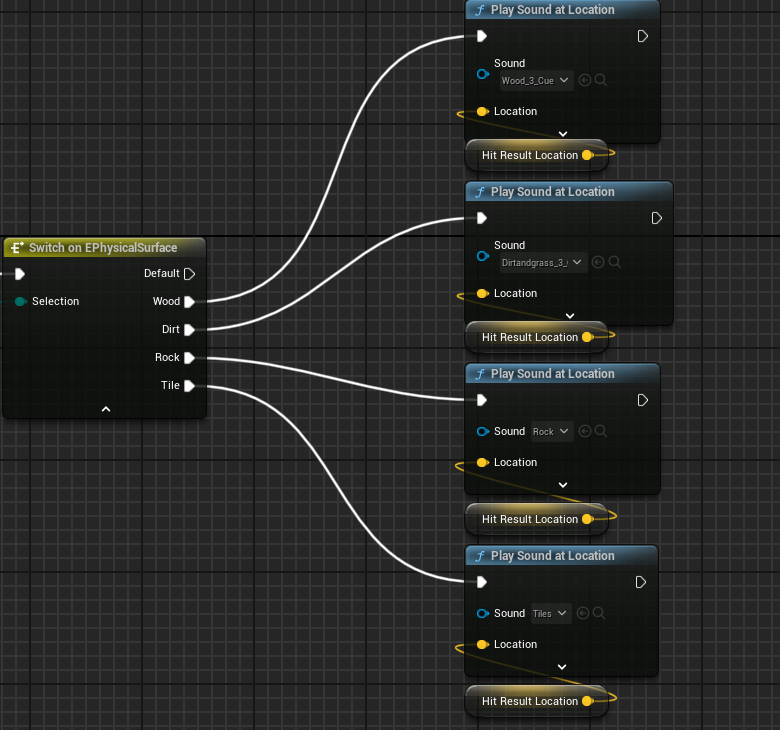Open the Dirtandgrass_3 sound asset dropdown

544,263
